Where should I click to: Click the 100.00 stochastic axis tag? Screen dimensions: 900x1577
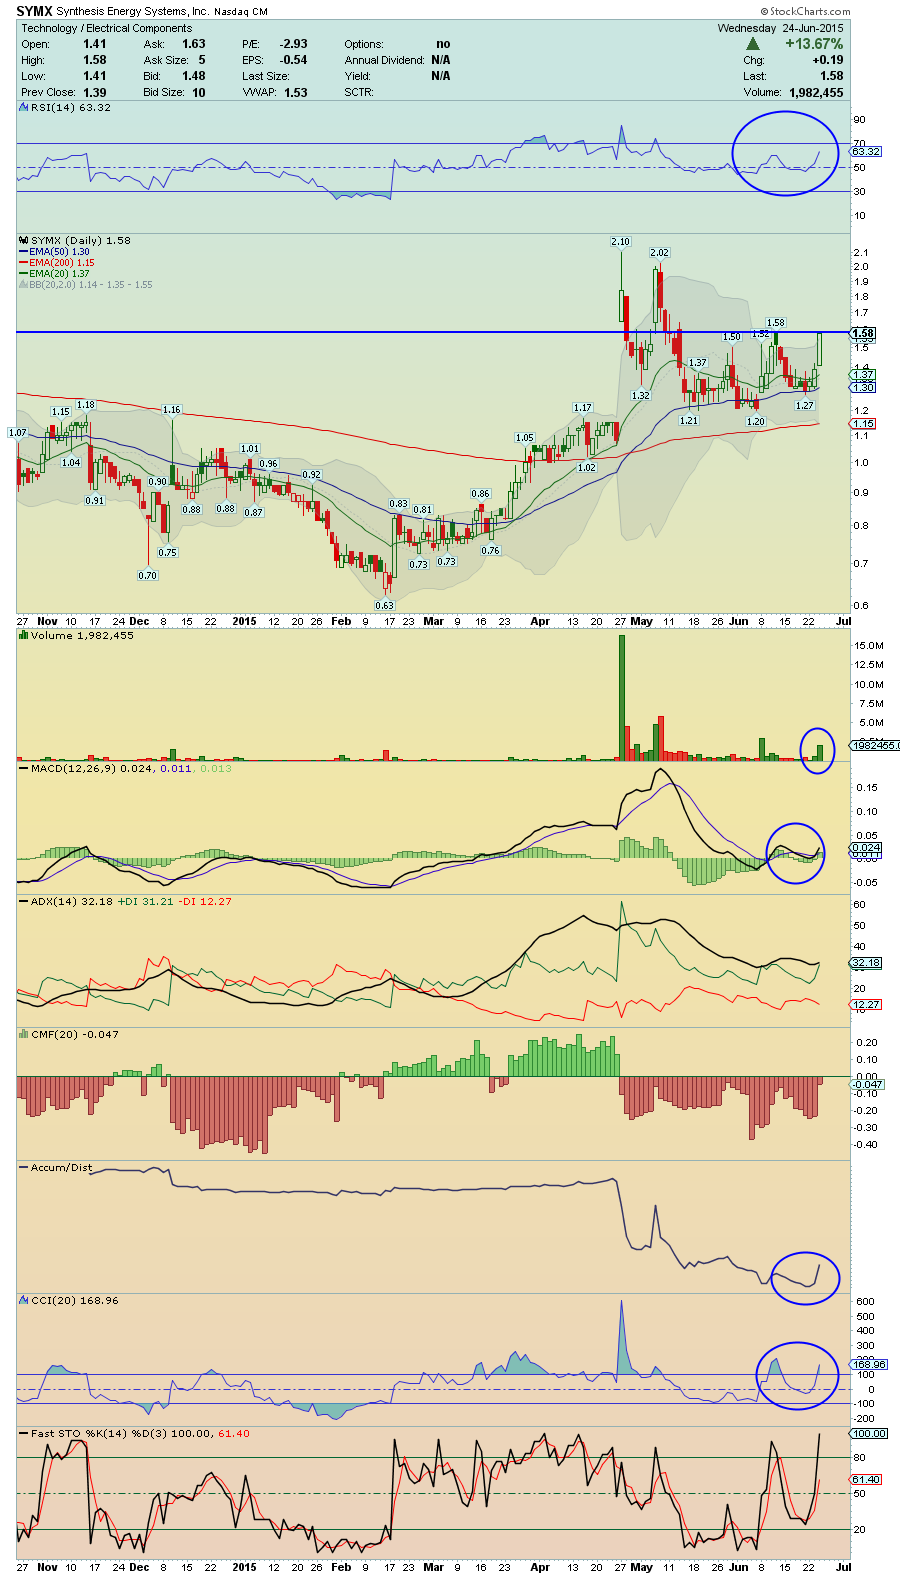pyautogui.click(x=869, y=1433)
